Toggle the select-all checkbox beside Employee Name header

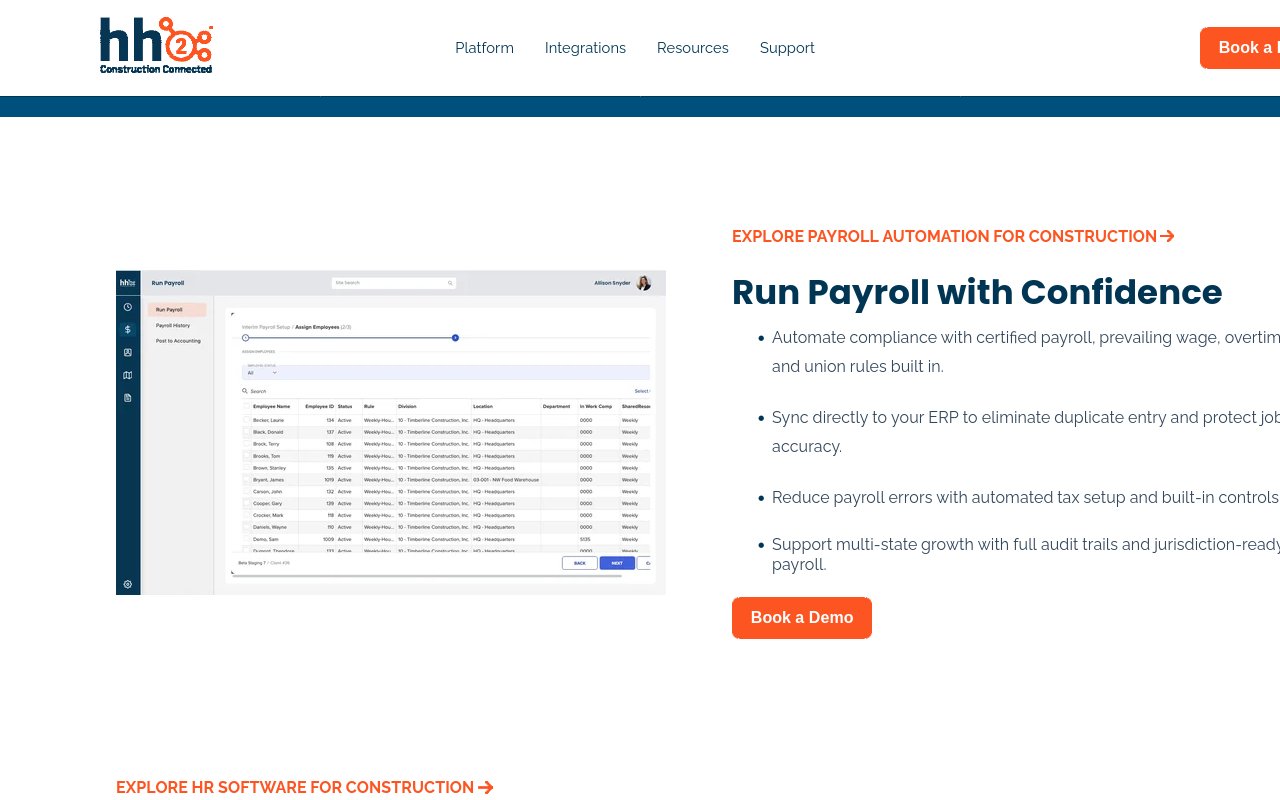[x=247, y=406]
